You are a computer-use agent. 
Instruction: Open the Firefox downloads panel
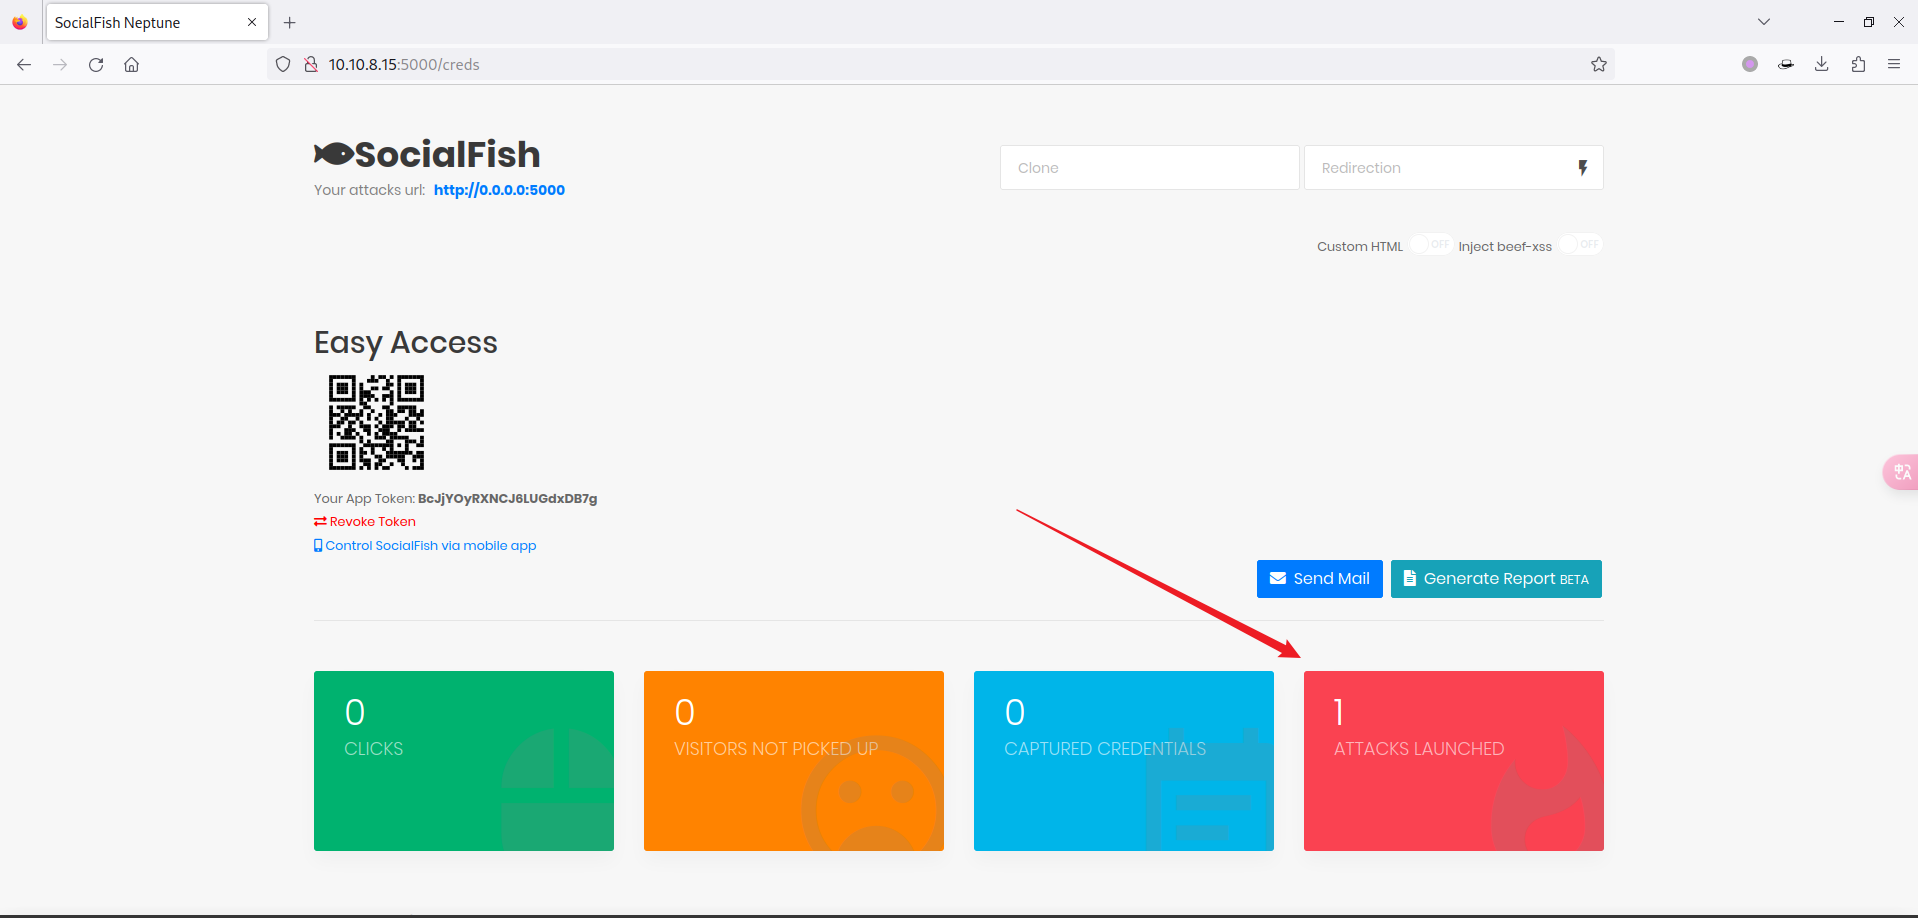(x=1822, y=64)
